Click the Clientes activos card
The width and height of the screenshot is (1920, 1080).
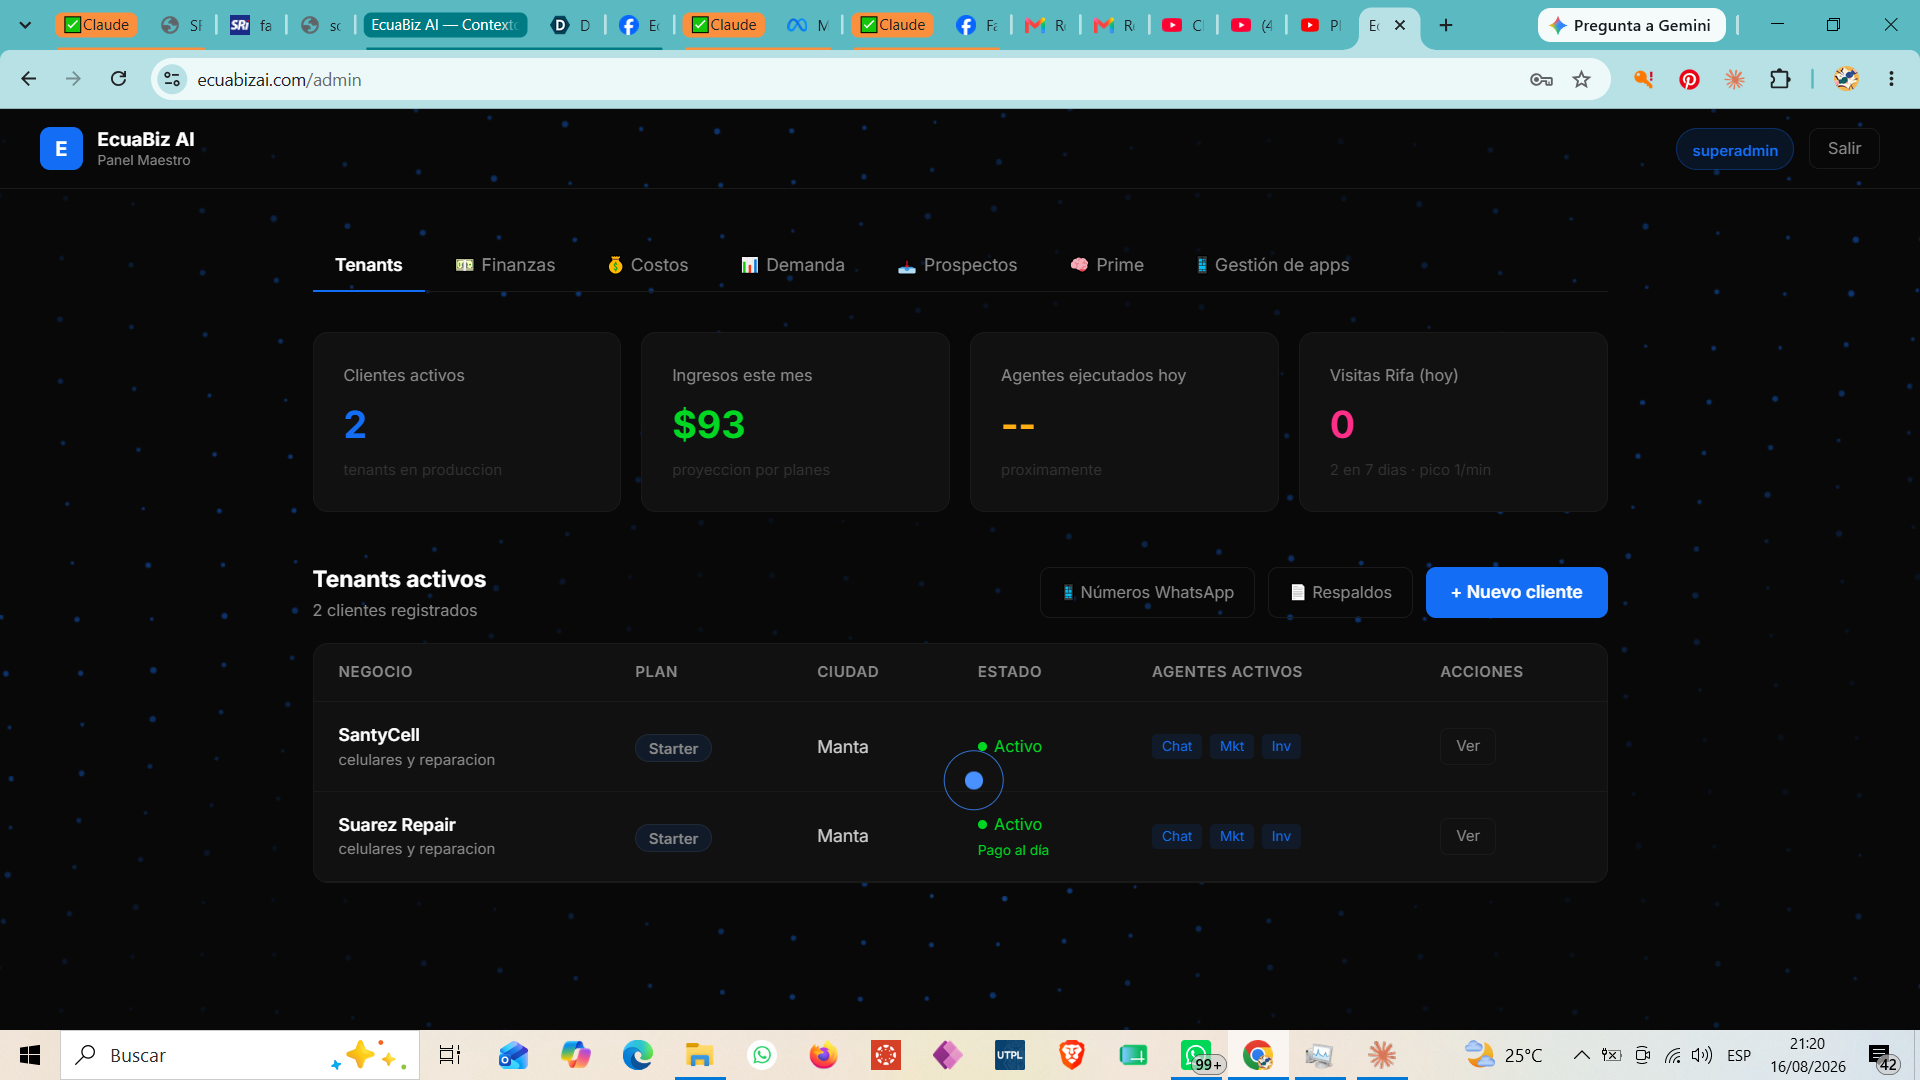tap(467, 422)
